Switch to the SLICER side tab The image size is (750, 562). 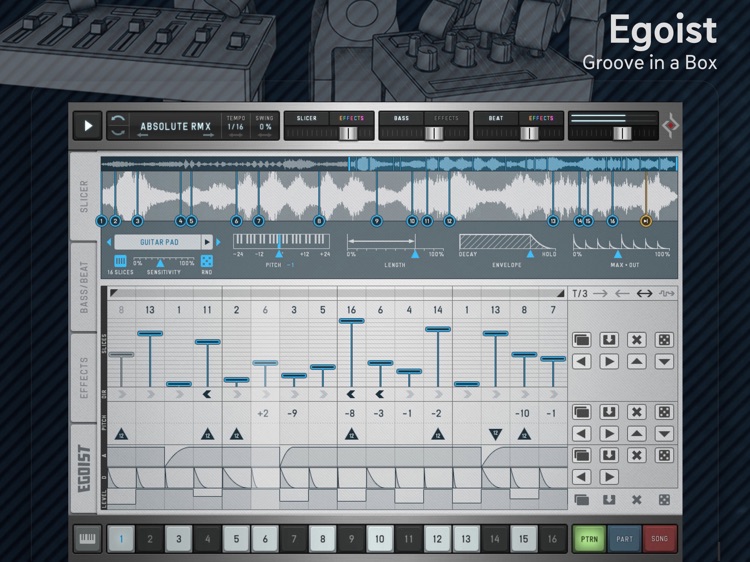84,196
